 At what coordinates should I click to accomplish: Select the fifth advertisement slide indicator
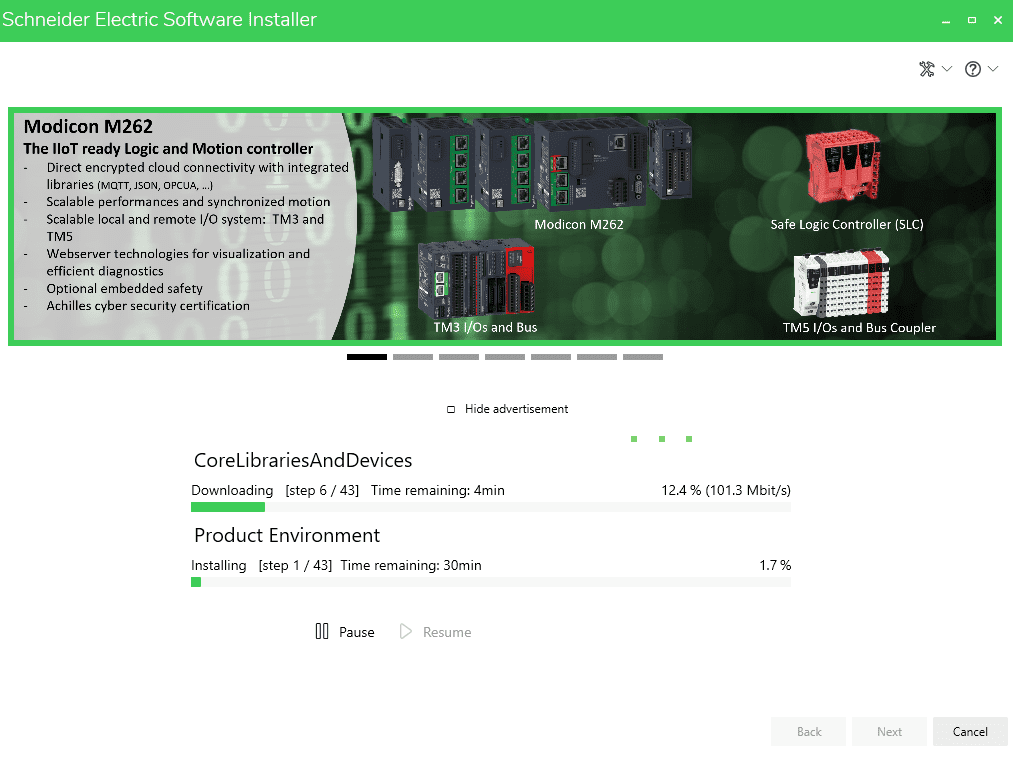click(551, 357)
